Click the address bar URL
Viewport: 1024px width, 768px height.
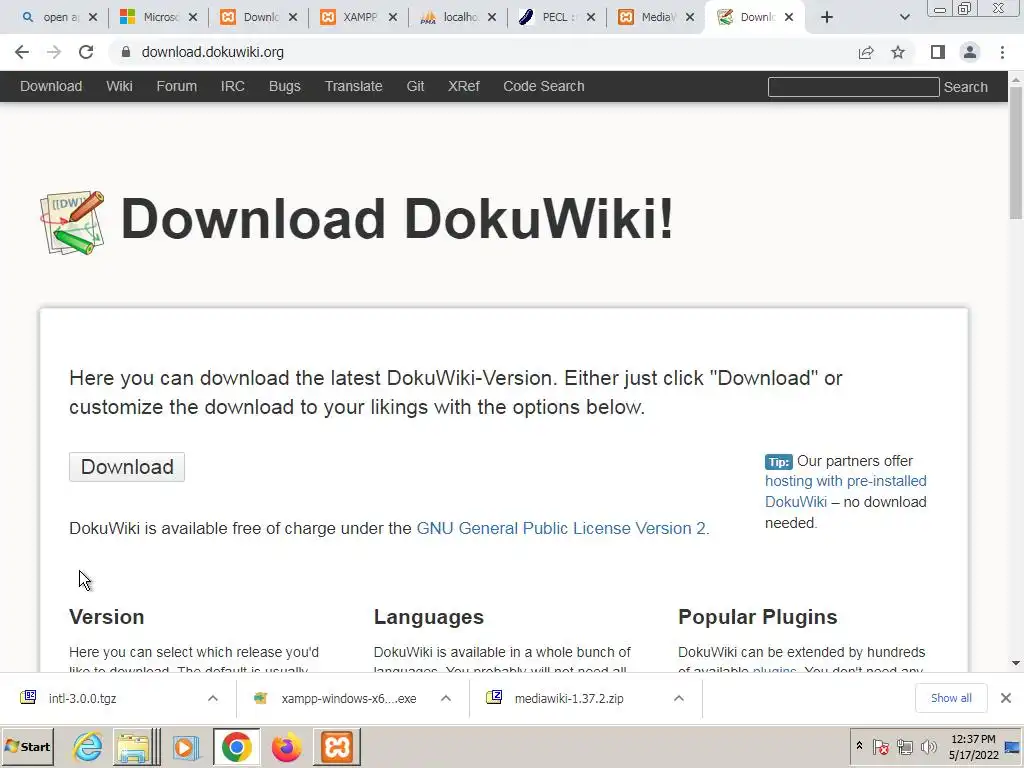click(x=212, y=52)
